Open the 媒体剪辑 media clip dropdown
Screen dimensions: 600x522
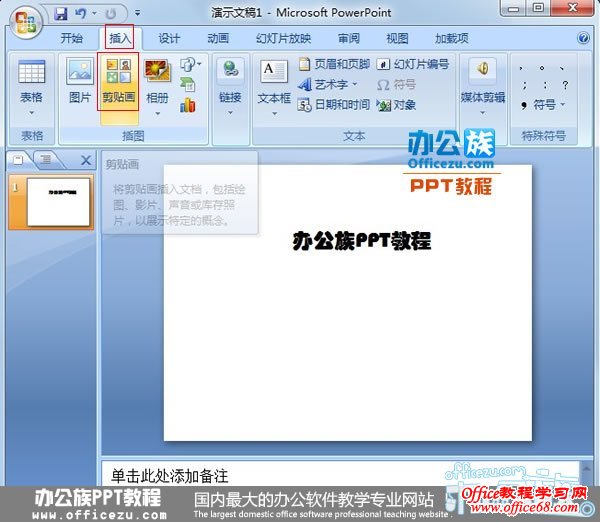pyautogui.click(x=484, y=112)
